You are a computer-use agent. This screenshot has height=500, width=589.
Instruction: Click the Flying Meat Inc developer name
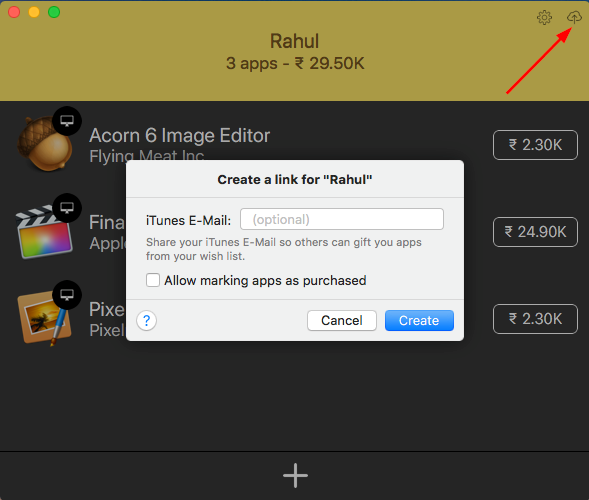(147, 155)
